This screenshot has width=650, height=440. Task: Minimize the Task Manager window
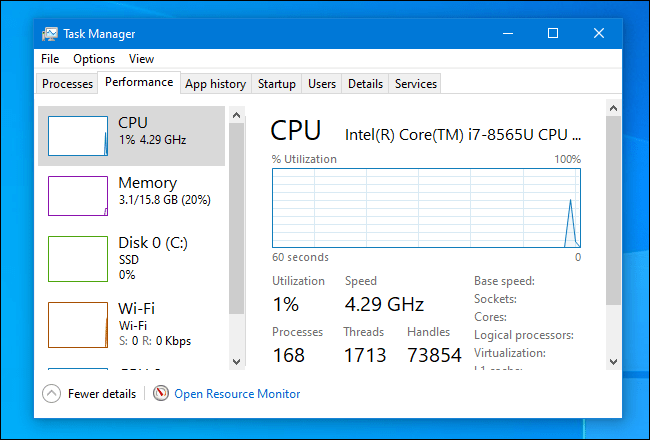tap(508, 34)
